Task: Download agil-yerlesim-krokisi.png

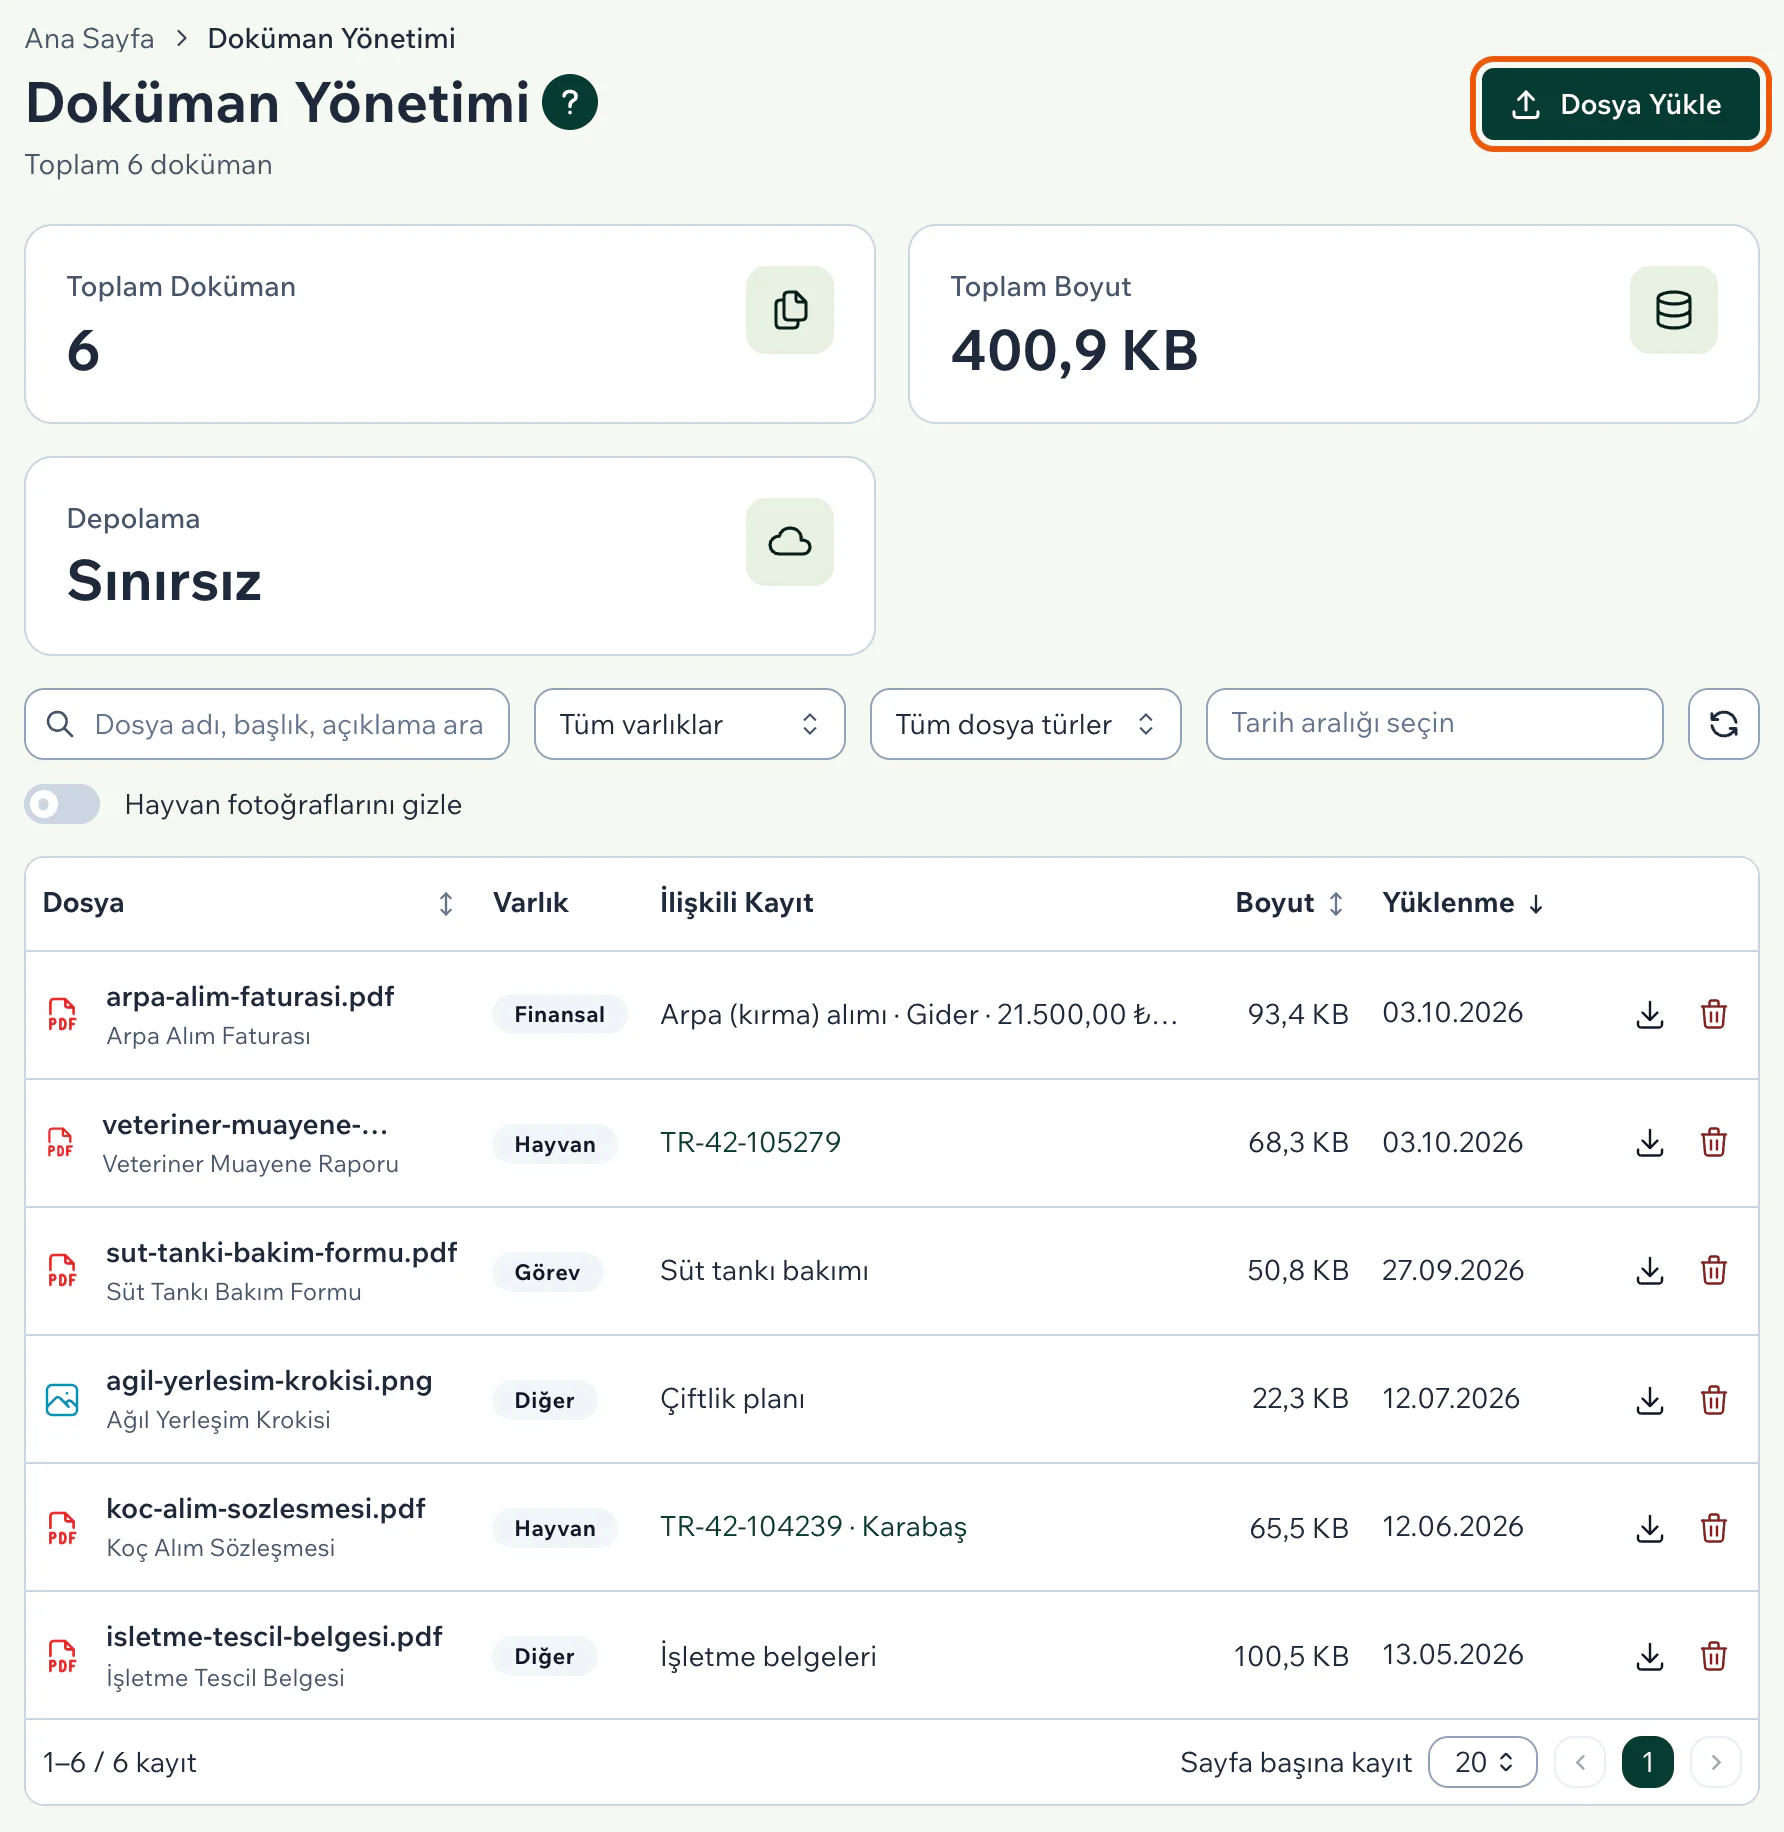Action: click(x=1650, y=1400)
